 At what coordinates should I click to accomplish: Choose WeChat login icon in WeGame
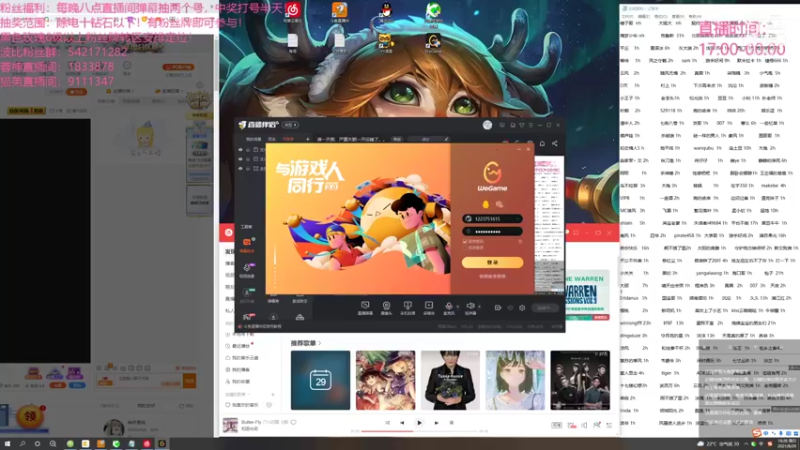(499, 204)
